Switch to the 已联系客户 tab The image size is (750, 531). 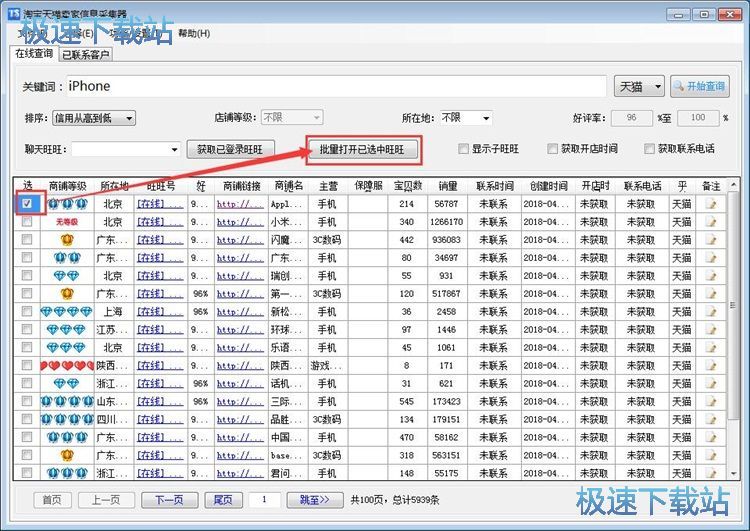(86, 55)
